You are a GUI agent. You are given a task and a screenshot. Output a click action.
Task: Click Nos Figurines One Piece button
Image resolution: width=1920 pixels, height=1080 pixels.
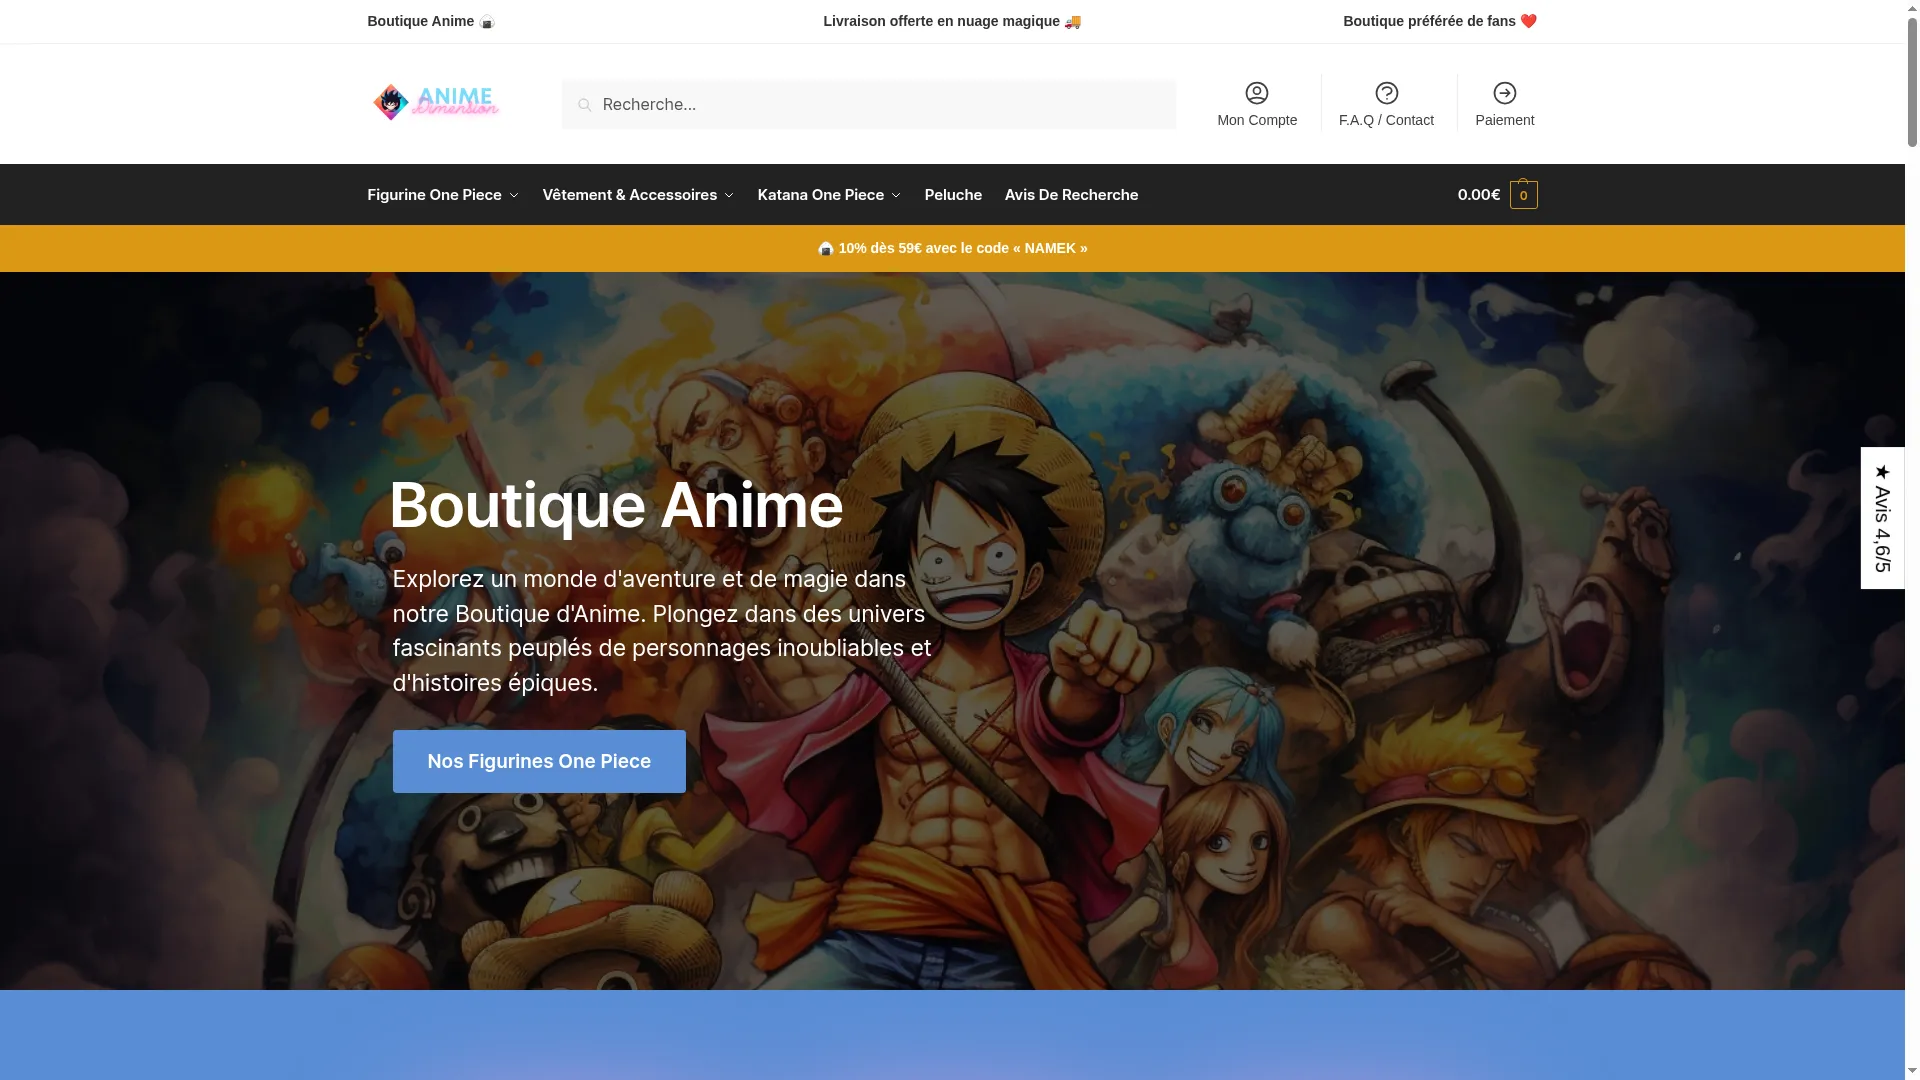click(539, 762)
